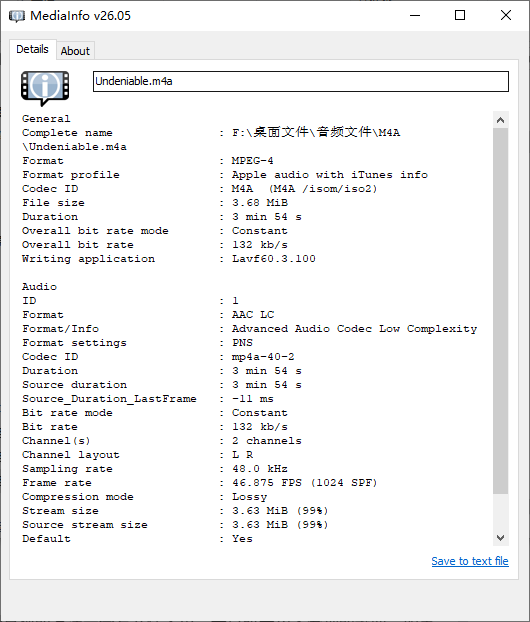Open the Save to text file link
Image resolution: width=530 pixels, height=622 pixels.
tap(470, 561)
